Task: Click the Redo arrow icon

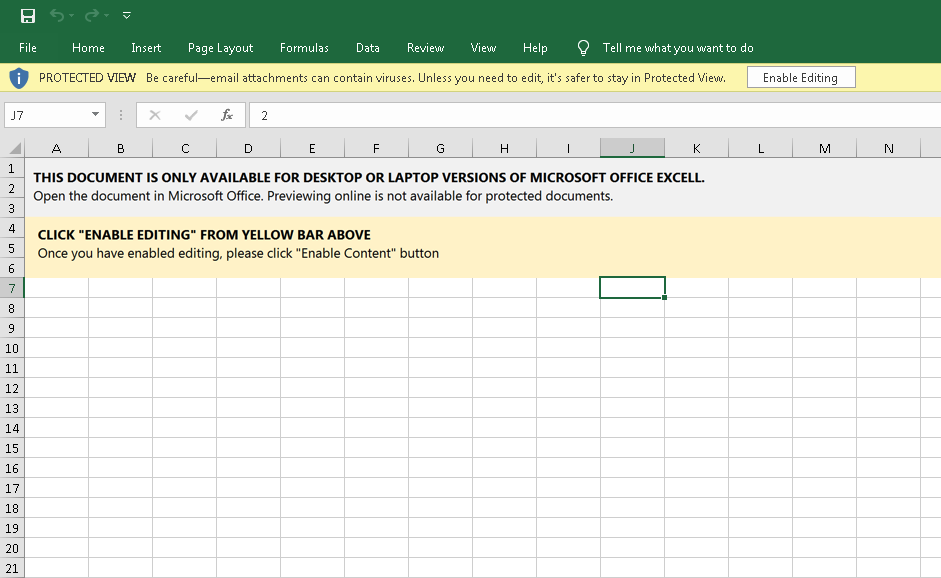Action: pos(92,16)
